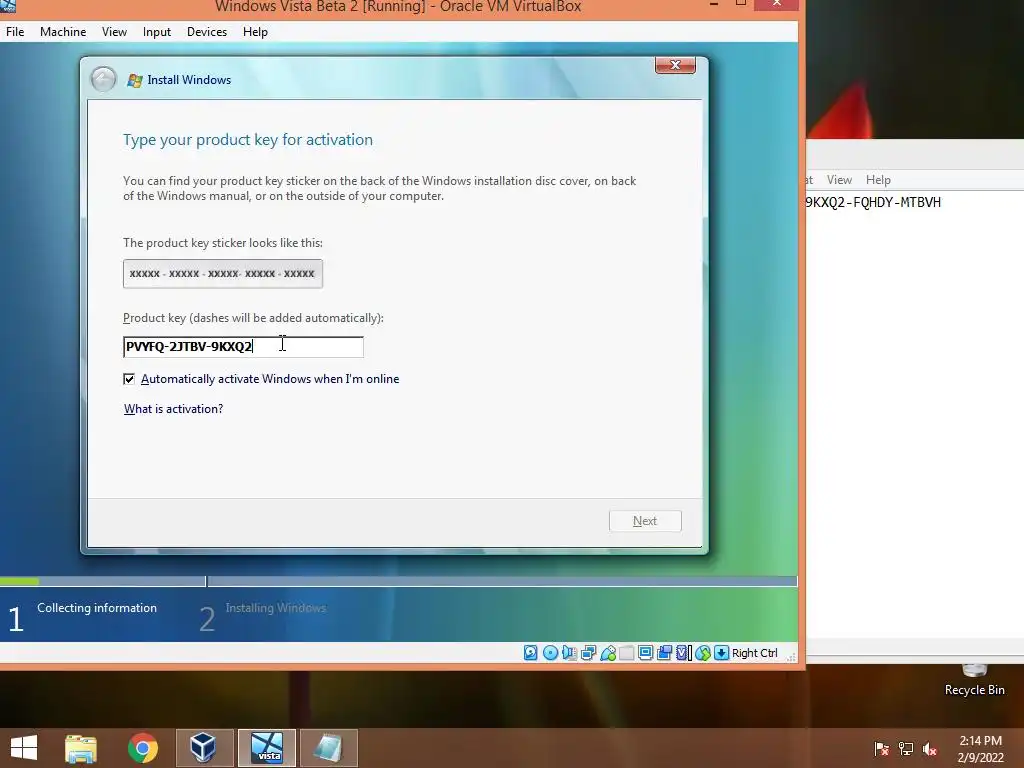Click inside the product key input field
Viewport: 1024px width, 768px height.
coord(243,346)
